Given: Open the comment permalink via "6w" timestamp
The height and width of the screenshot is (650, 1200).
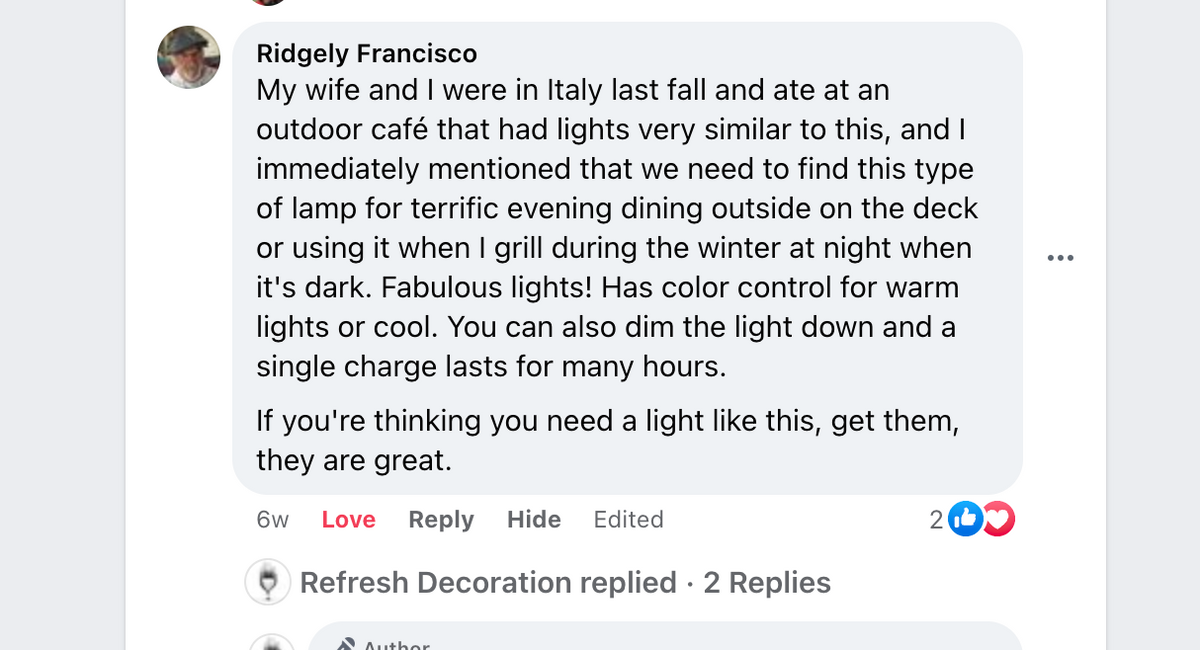Looking at the screenshot, I should 272,519.
